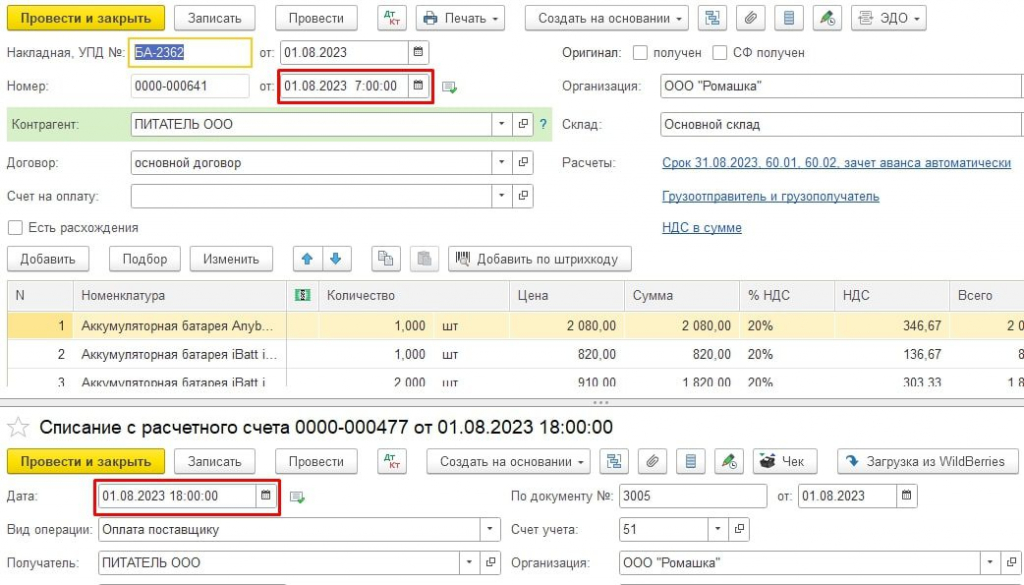The height and width of the screenshot is (585, 1024).
Task: Click the copy rows icon above the table
Action: 386,259
